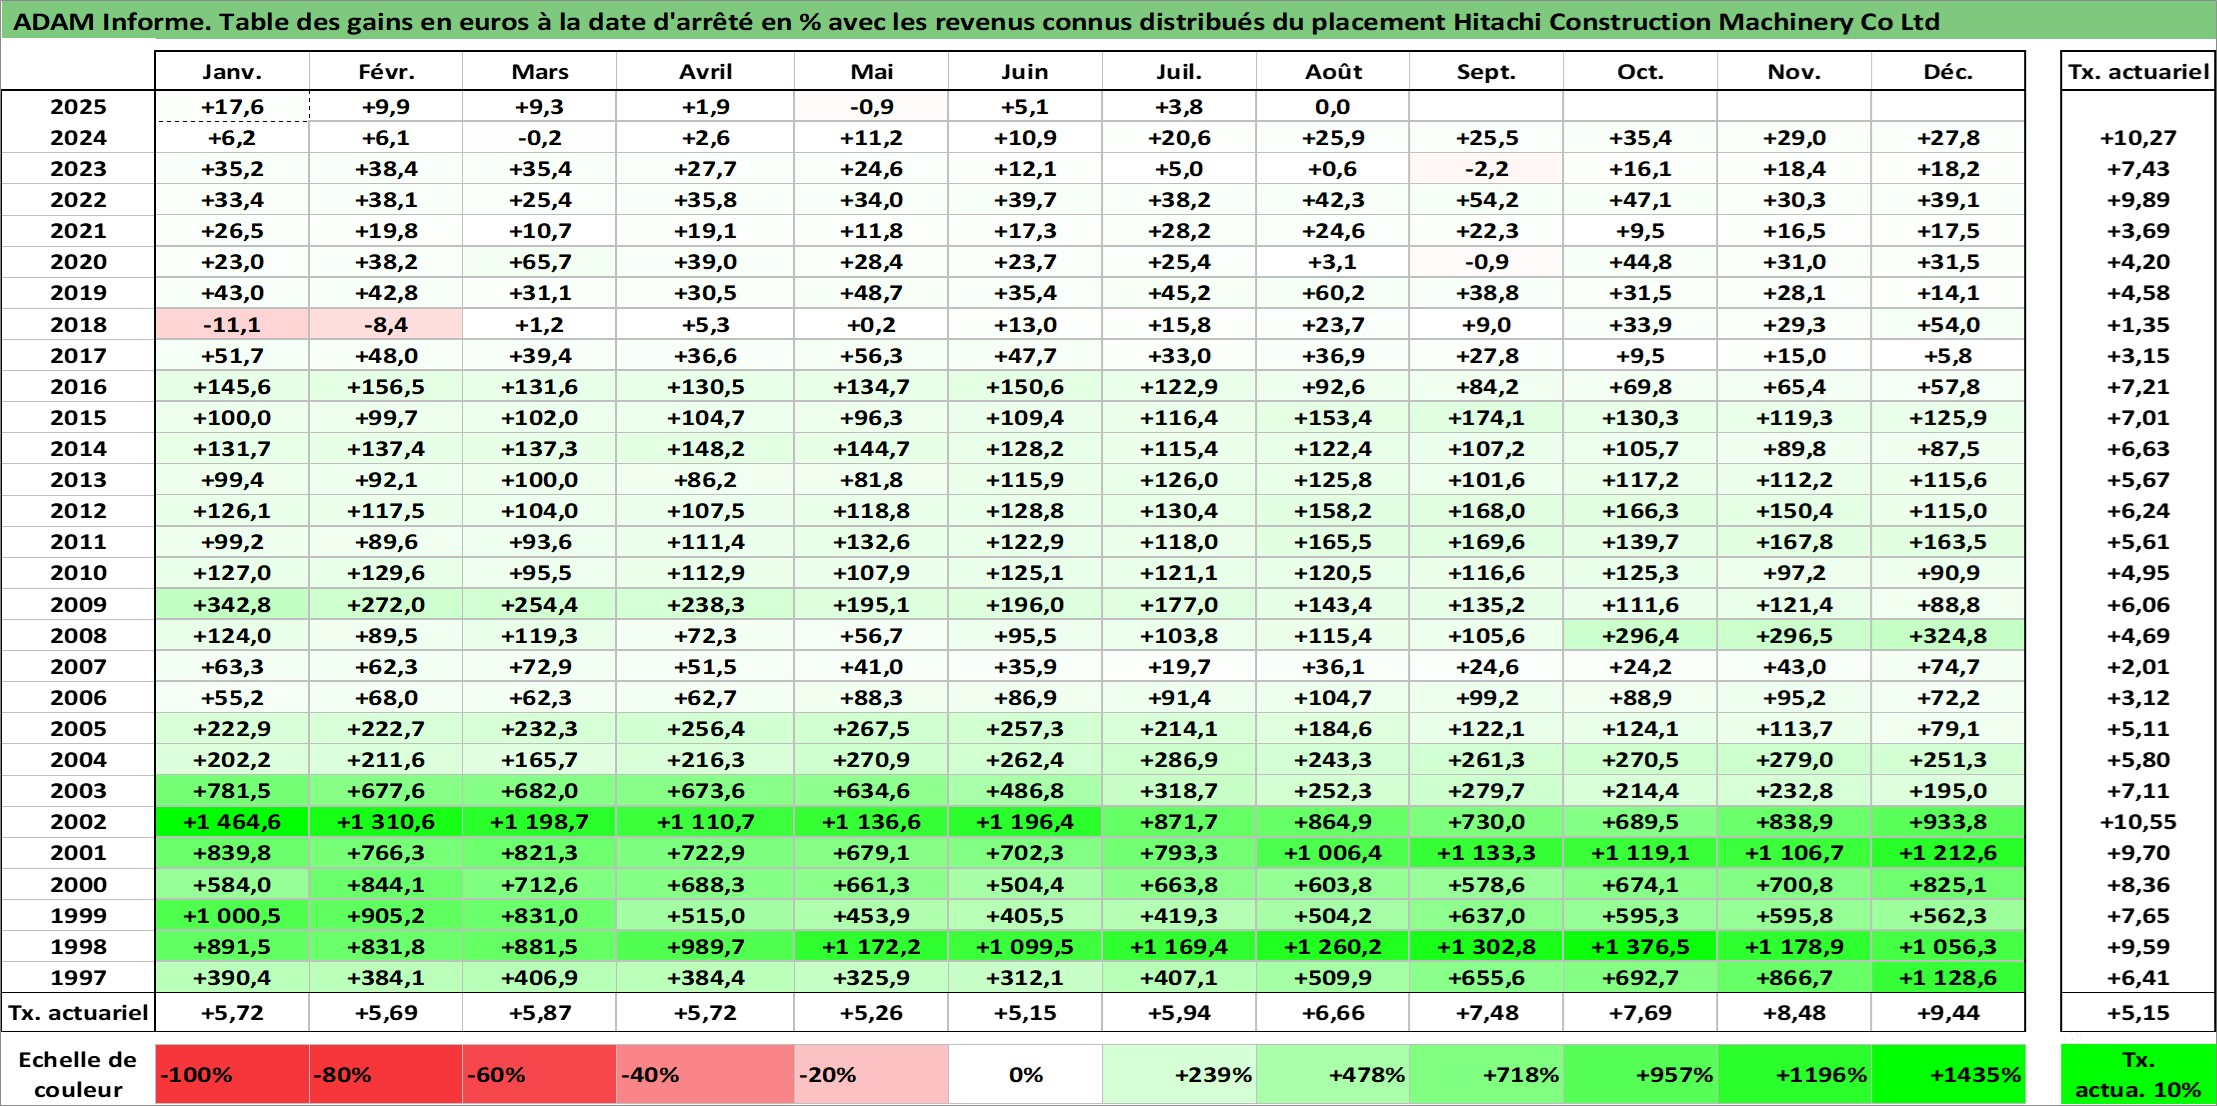Click the -60% color scale swatch
Image resolution: width=2217 pixels, height=1106 pixels.
(x=539, y=1075)
